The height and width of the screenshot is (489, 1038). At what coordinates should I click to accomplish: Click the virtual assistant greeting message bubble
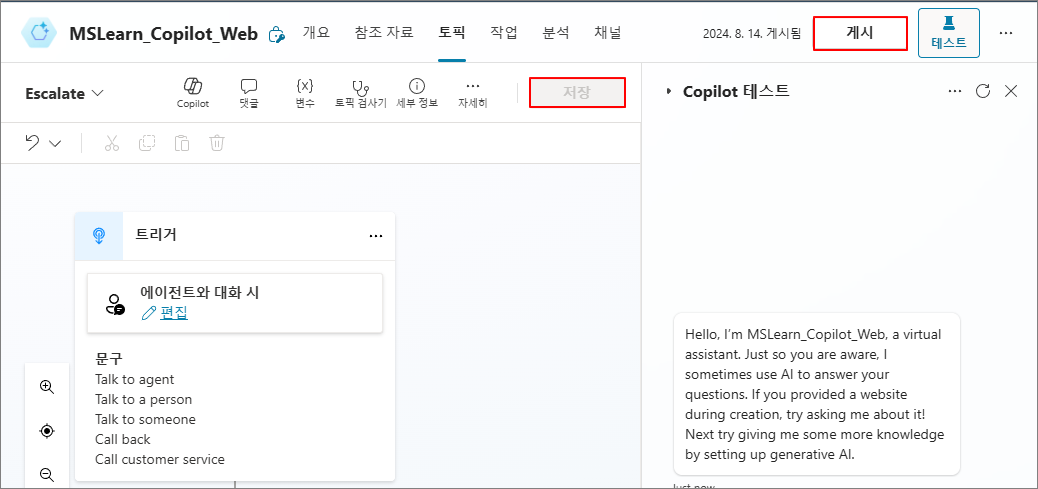816,394
